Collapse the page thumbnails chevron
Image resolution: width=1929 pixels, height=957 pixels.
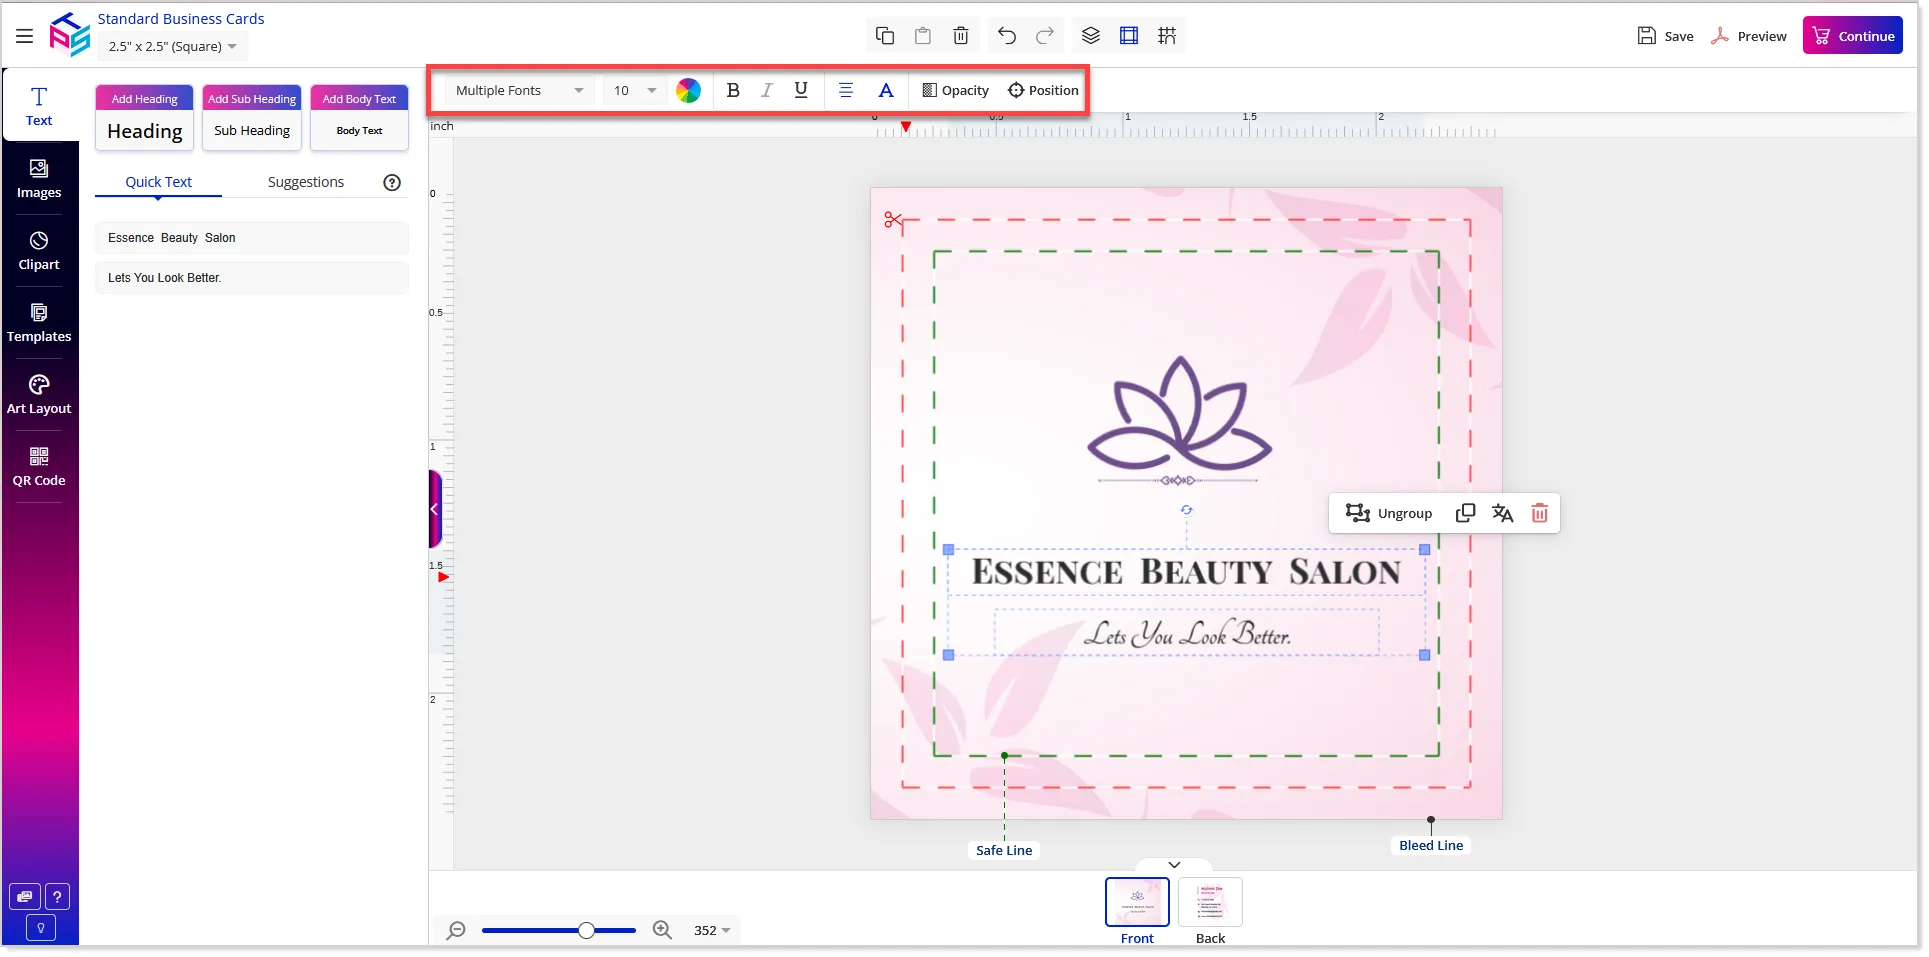tap(1174, 865)
